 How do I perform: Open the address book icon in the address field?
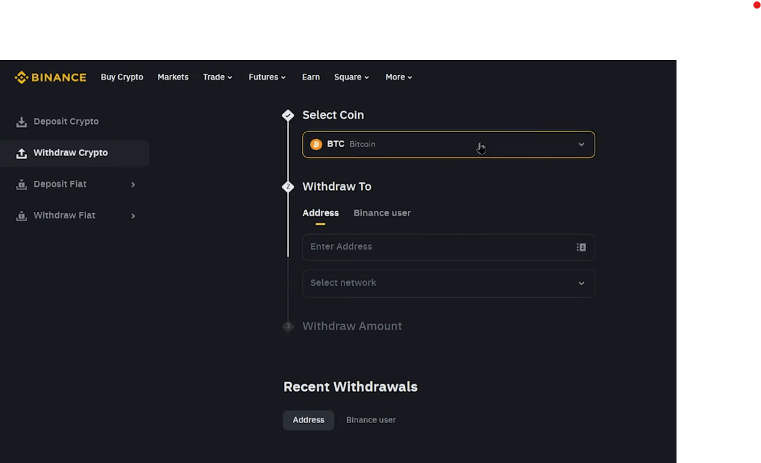[x=581, y=247]
